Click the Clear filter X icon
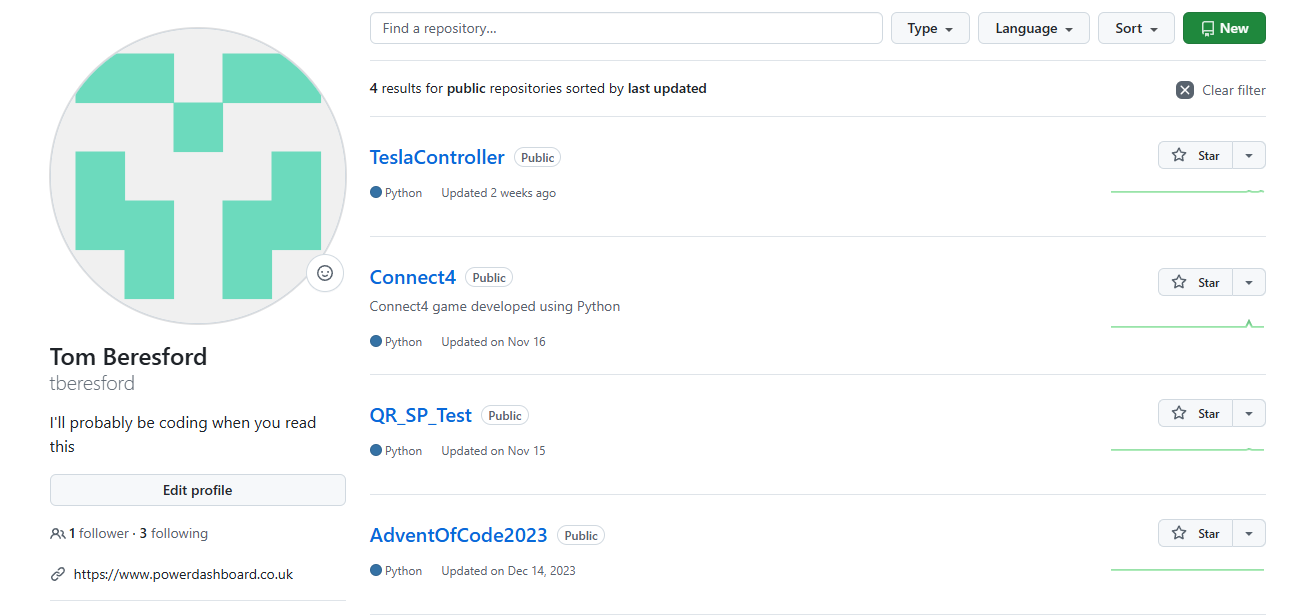The width and height of the screenshot is (1315, 616). pyautogui.click(x=1185, y=90)
